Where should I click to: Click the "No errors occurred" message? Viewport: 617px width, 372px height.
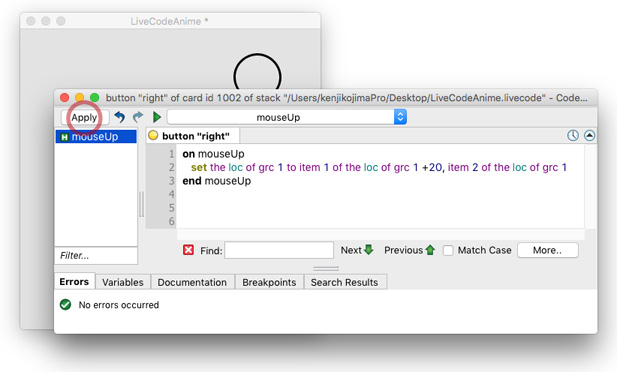pyautogui.click(x=119, y=305)
